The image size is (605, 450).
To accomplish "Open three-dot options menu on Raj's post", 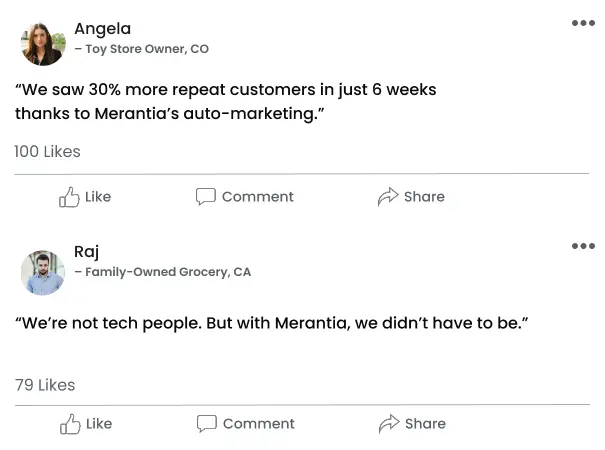I will (583, 246).
